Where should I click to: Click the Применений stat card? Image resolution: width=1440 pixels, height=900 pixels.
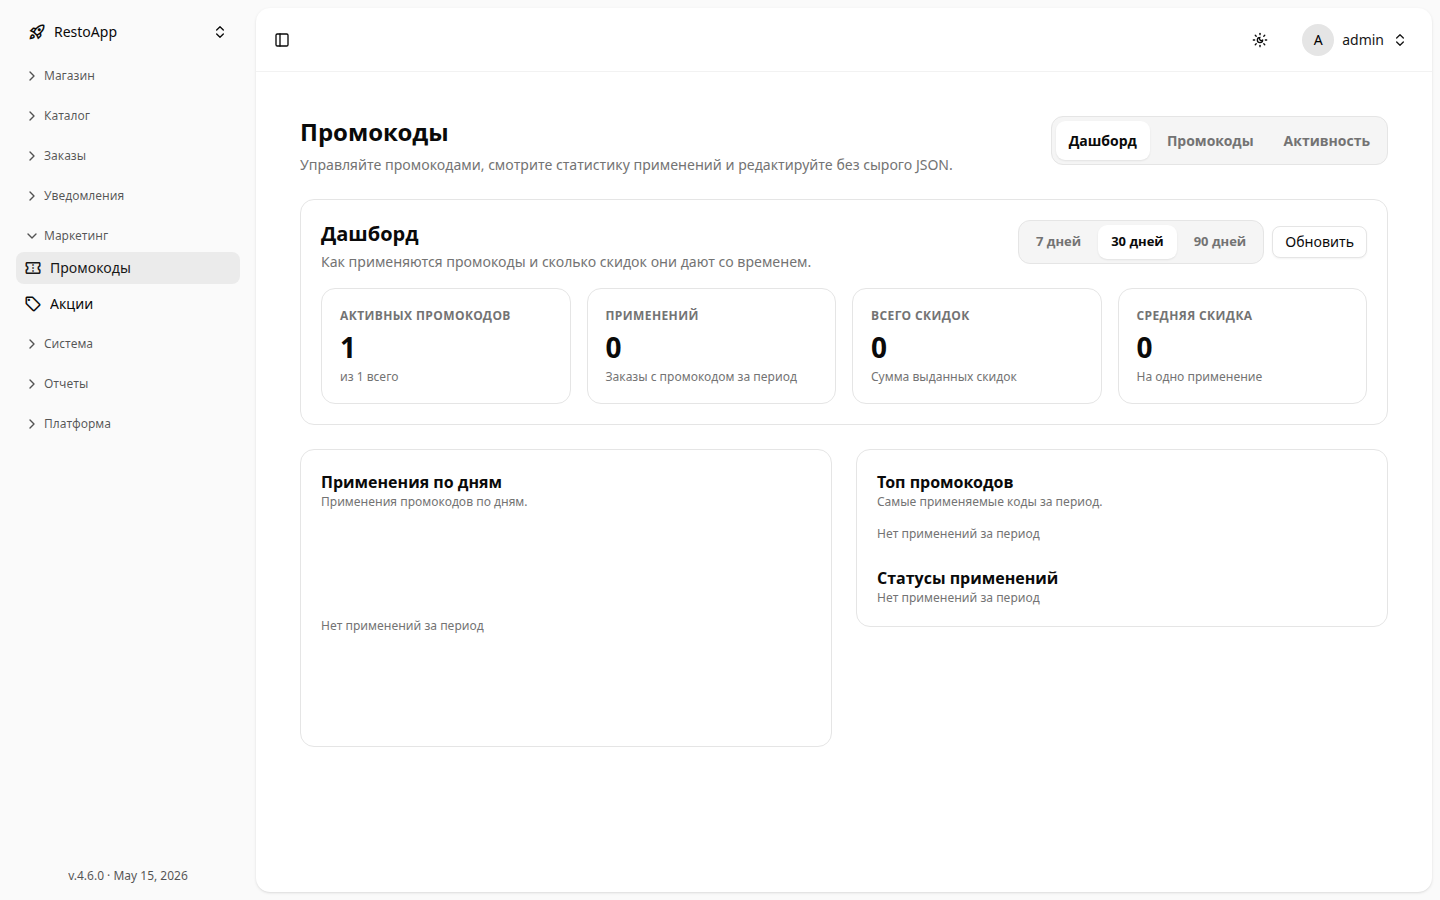click(711, 346)
